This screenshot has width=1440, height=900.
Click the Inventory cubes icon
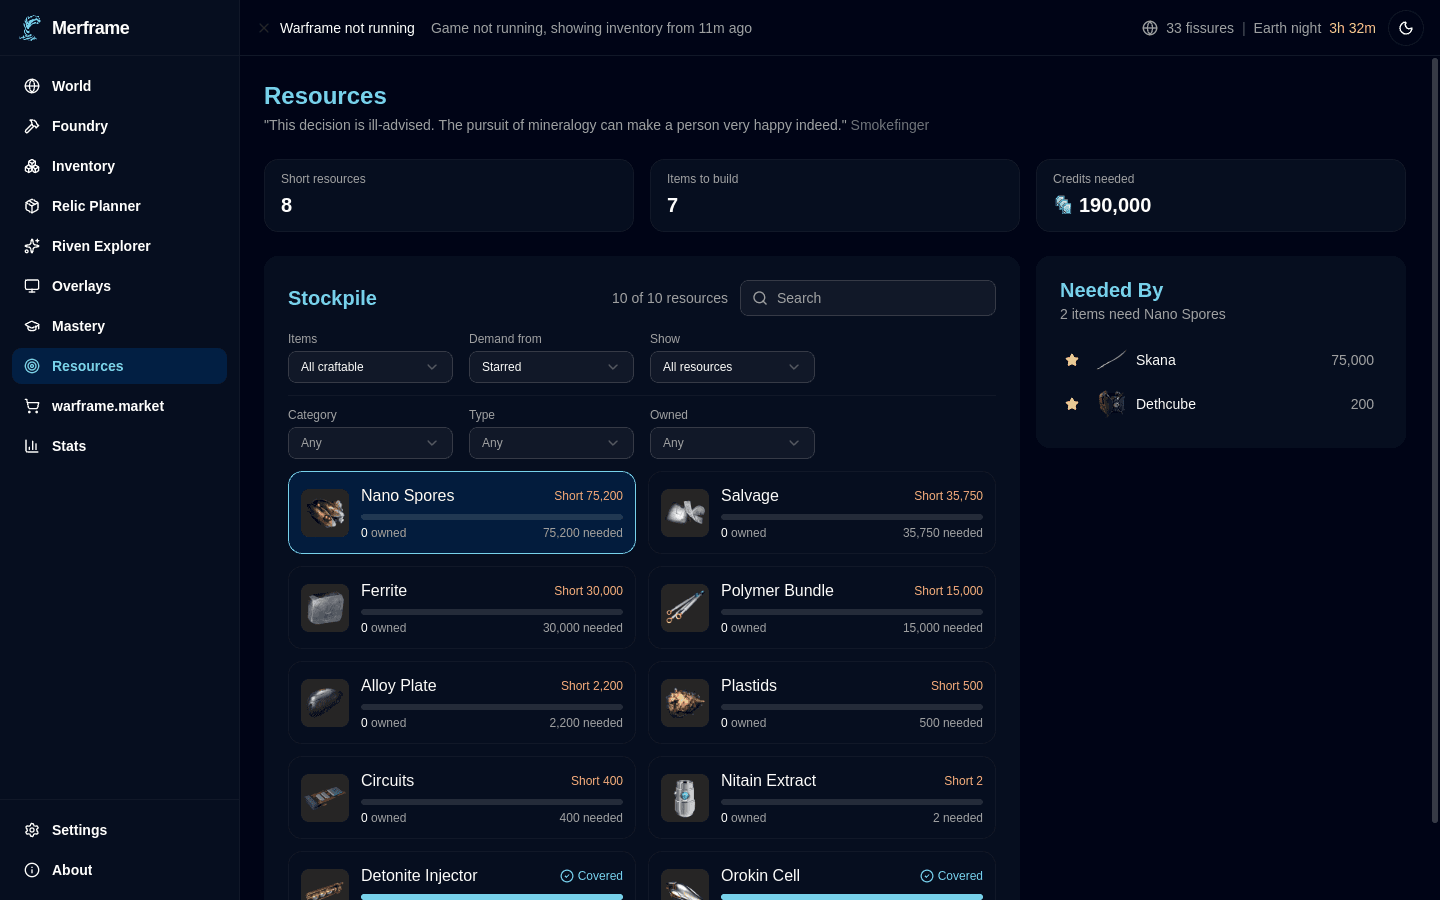(x=32, y=166)
